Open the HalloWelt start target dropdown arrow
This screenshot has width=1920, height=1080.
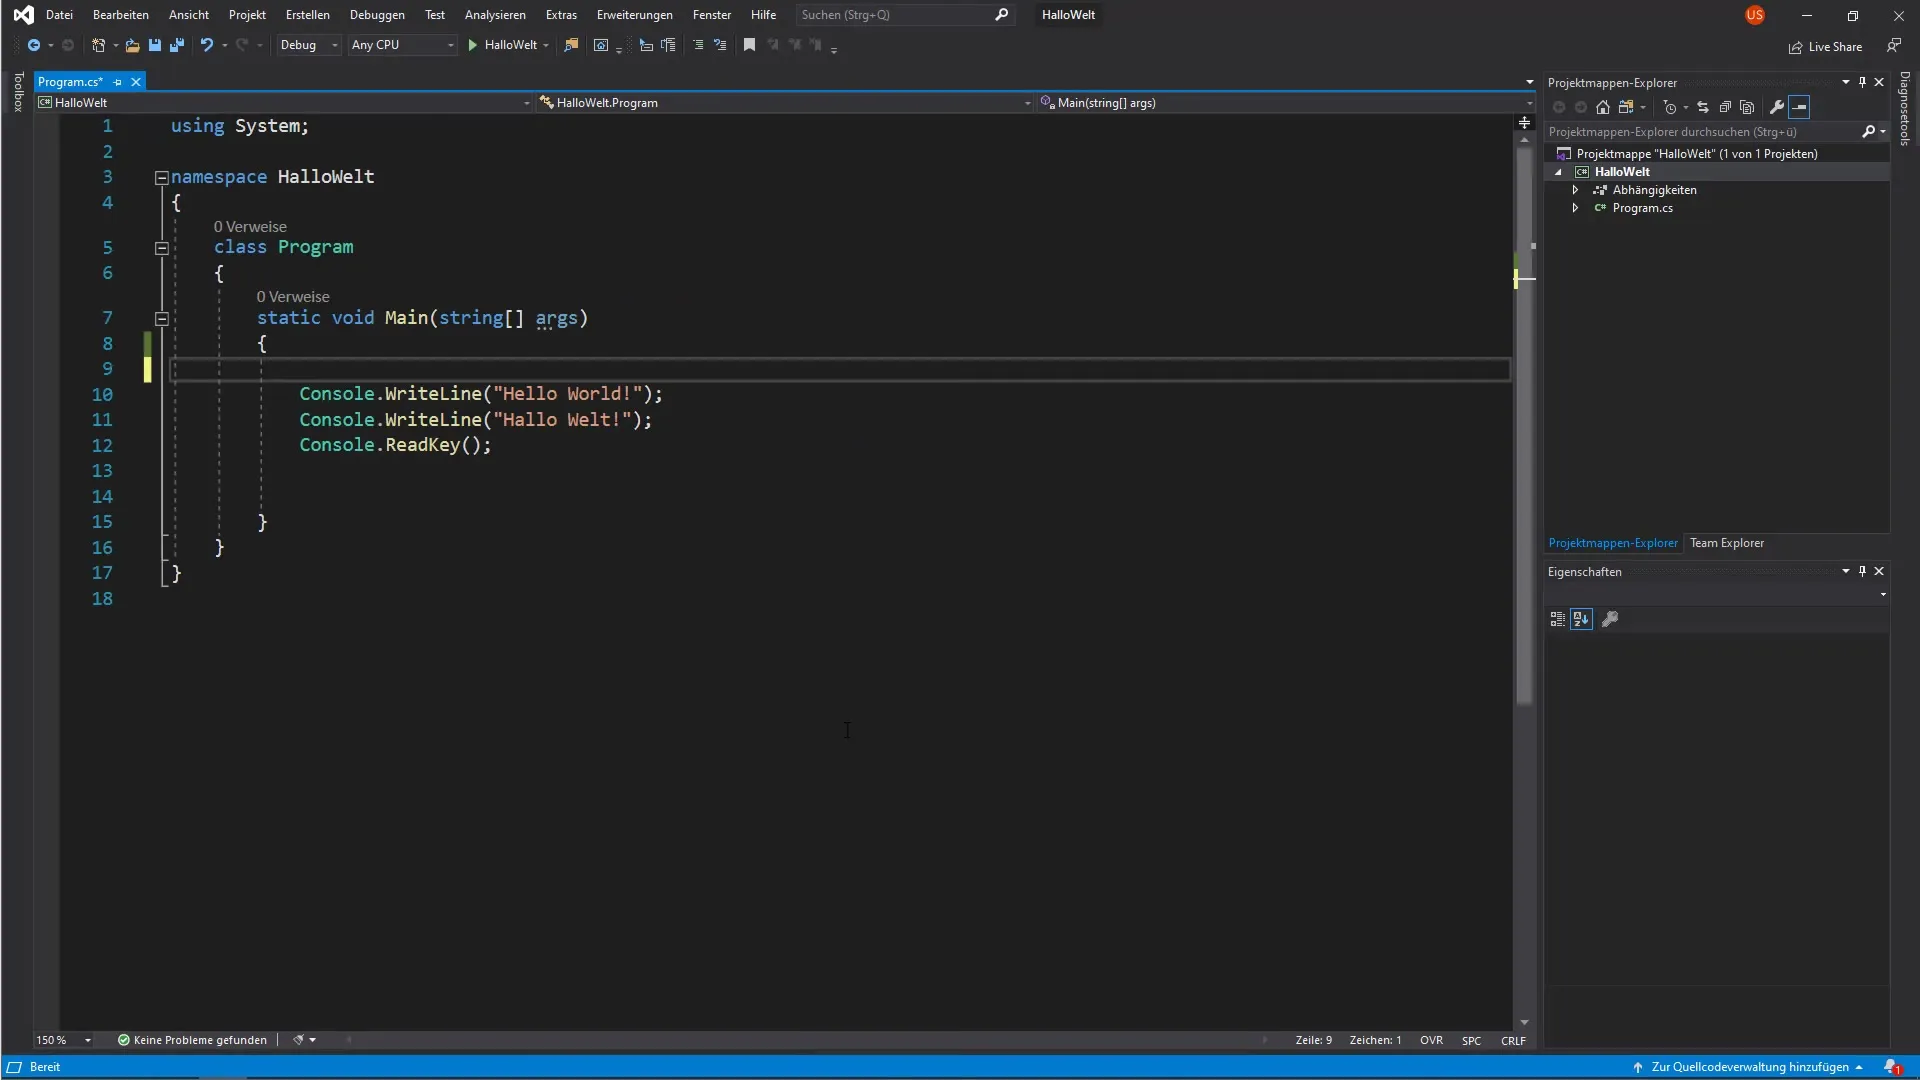[546, 45]
